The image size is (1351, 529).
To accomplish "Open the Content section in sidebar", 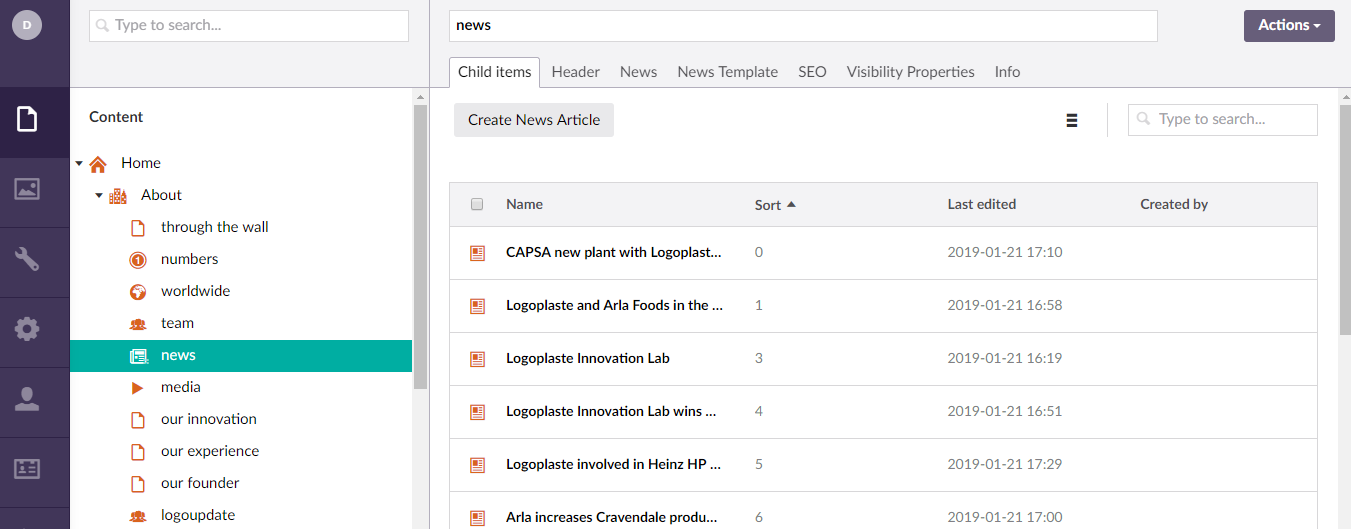I will pos(27,121).
